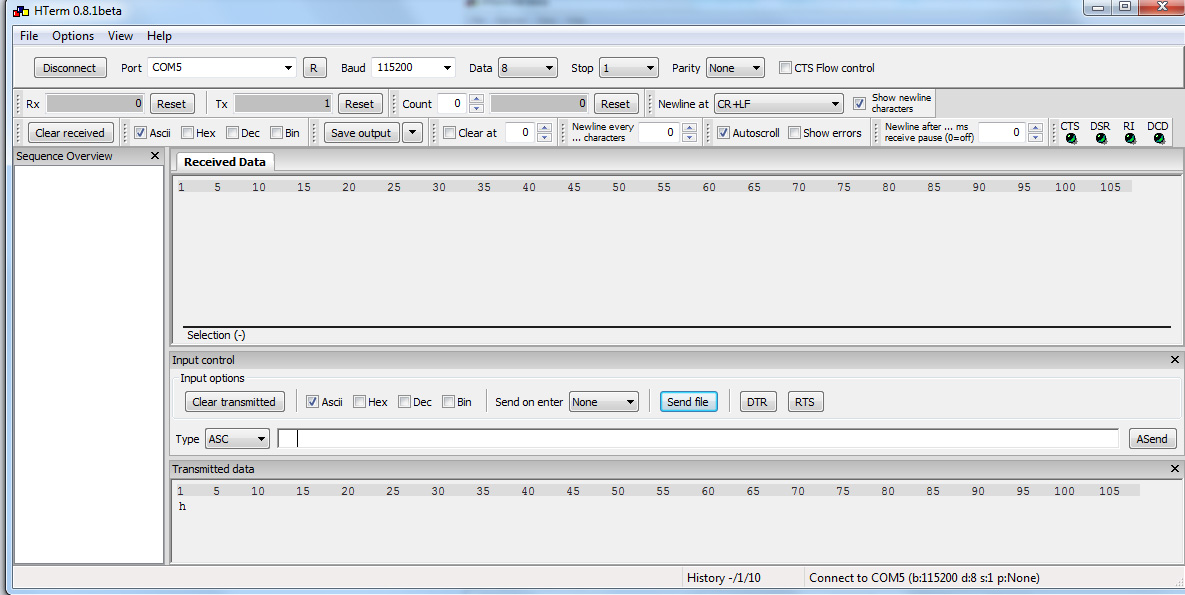Click the RI status indicator LED
The width and height of the screenshot is (1185, 595).
point(1130,139)
